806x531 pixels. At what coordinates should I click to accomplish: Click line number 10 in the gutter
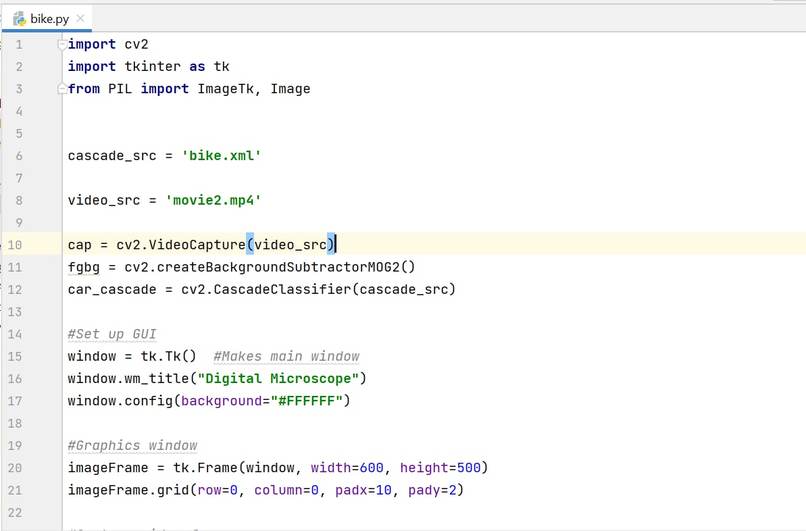click(14, 245)
